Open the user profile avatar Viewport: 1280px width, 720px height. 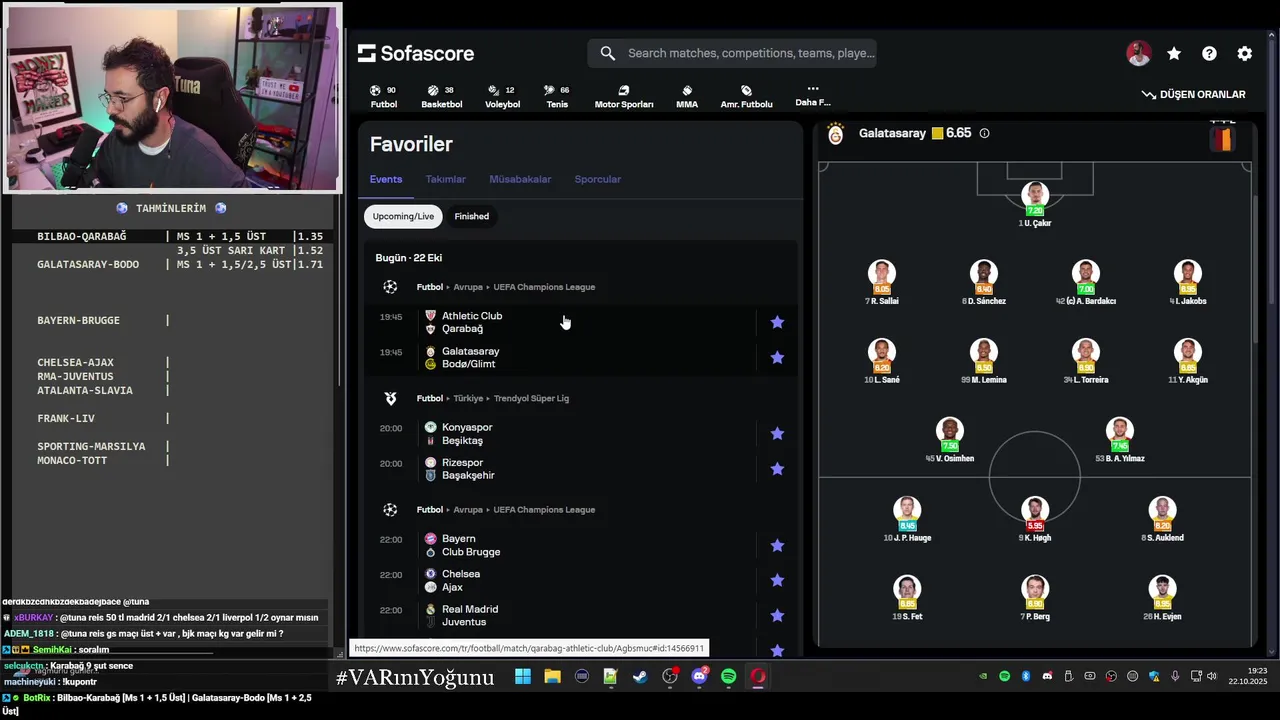click(x=1138, y=54)
